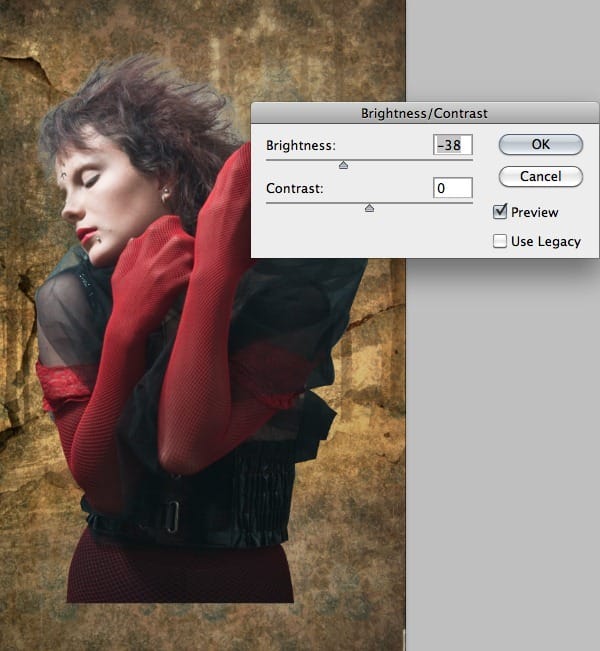Grab the Brightness slider triangle handle
Screen dimensions: 600x651
(x=343, y=165)
